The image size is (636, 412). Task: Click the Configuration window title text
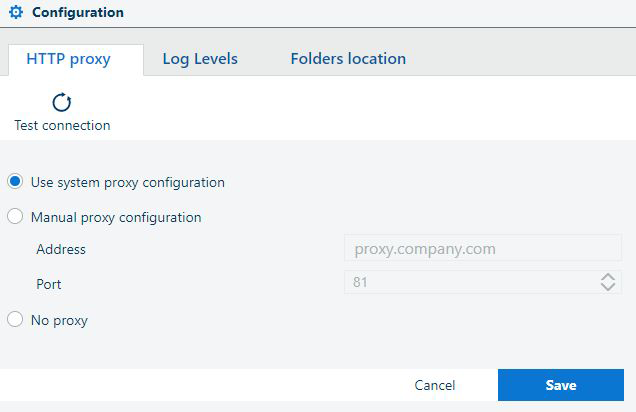[78, 13]
